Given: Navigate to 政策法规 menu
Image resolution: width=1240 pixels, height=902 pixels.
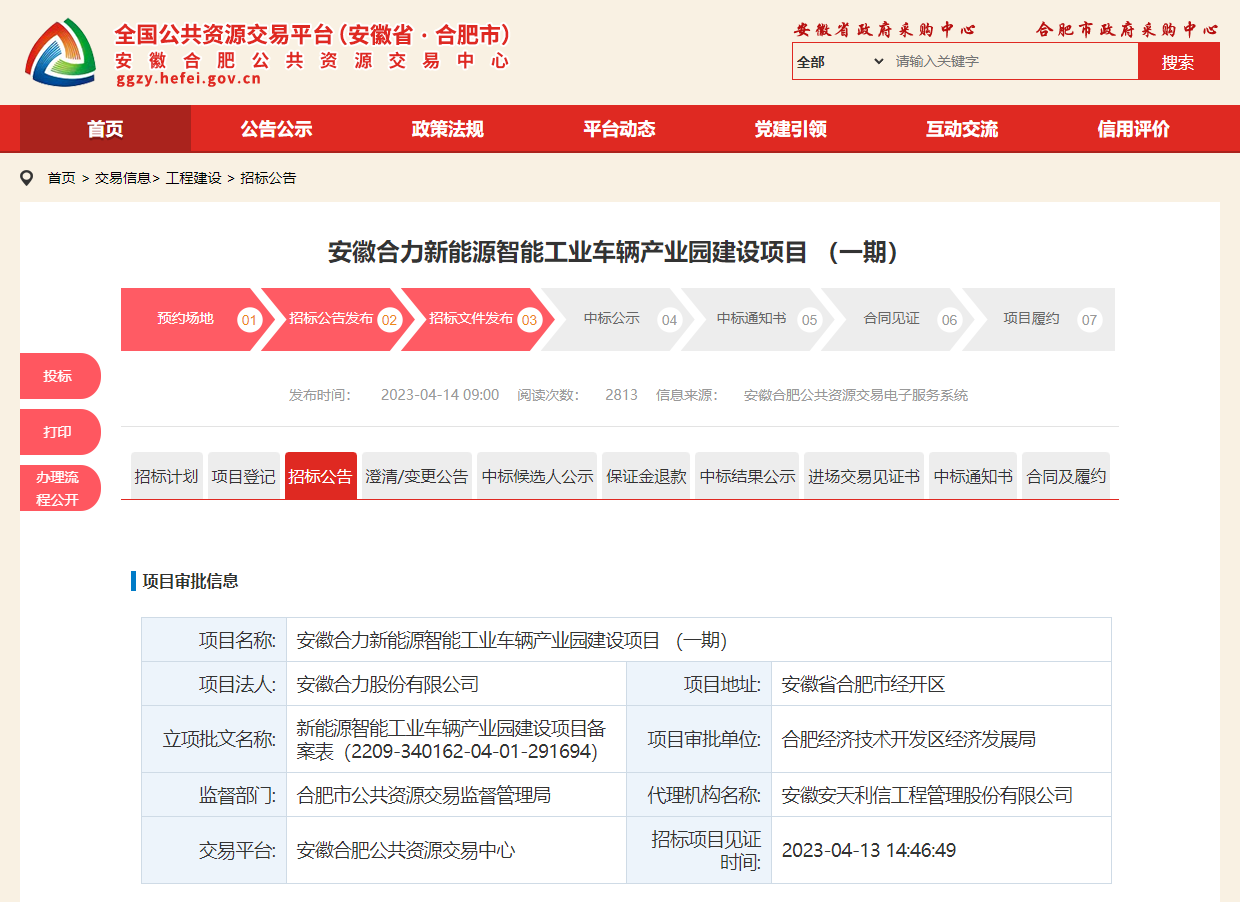Looking at the screenshot, I should [x=447, y=128].
